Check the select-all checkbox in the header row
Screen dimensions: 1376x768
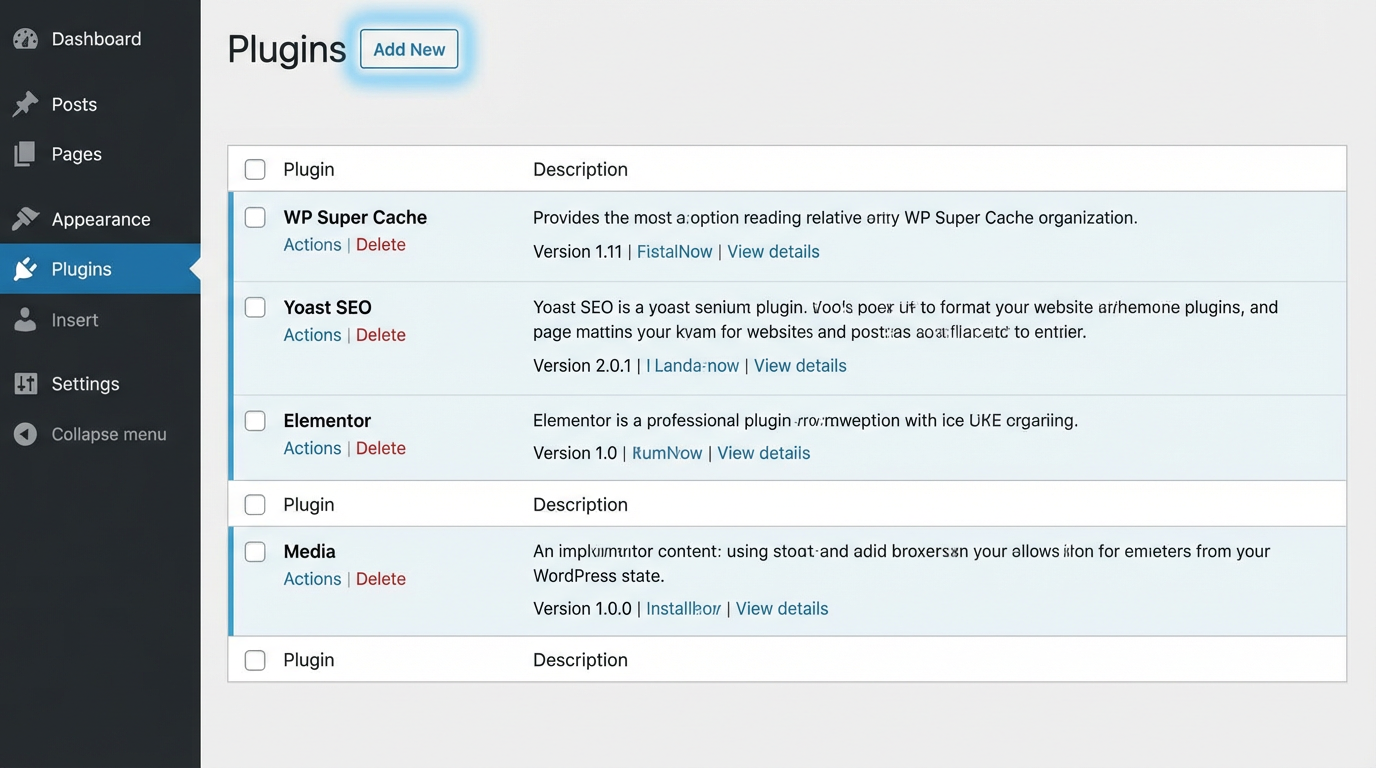pos(255,168)
